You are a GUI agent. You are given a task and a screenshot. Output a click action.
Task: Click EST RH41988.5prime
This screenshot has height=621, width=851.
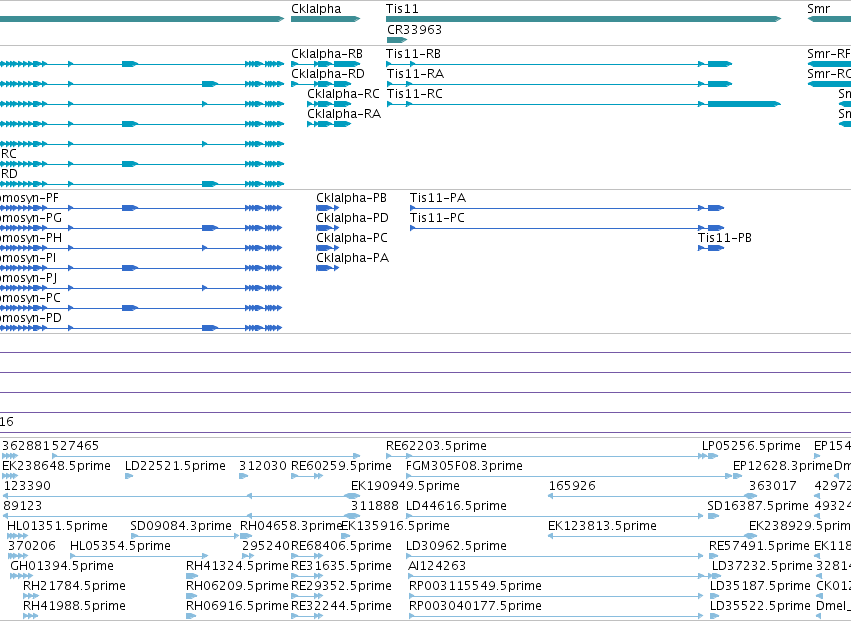pyautogui.click(x=31, y=617)
